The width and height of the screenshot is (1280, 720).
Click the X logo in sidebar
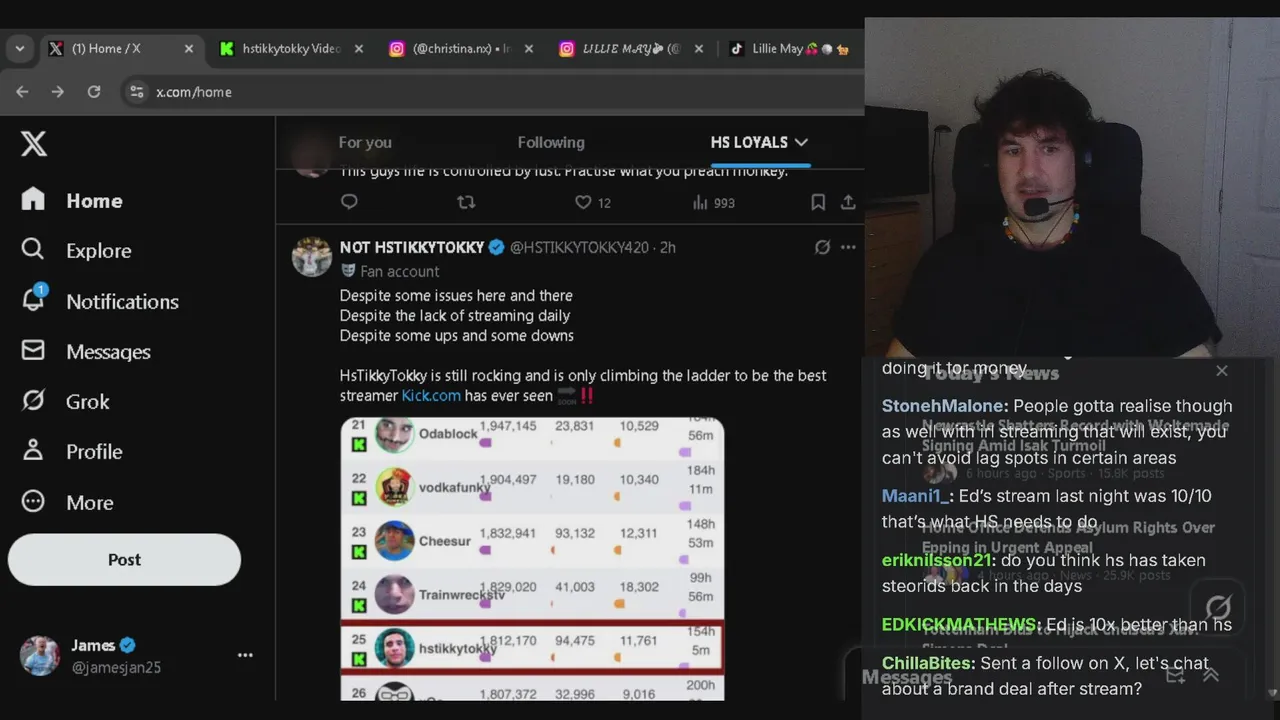pos(34,144)
